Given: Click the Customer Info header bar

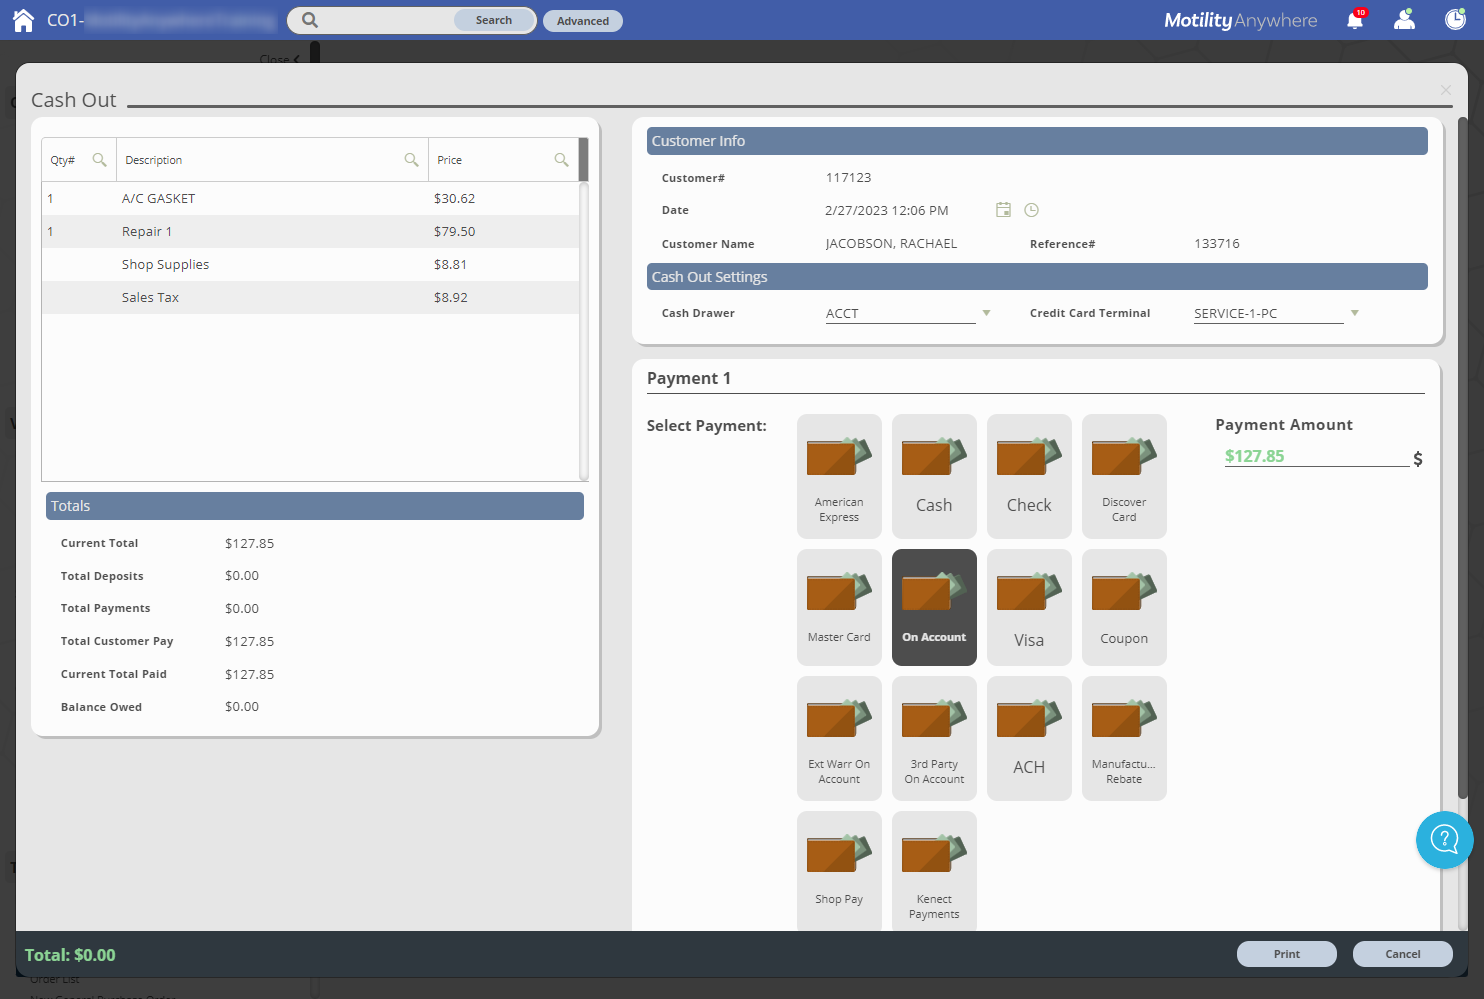Looking at the screenshot, I should click(1036, 140).
